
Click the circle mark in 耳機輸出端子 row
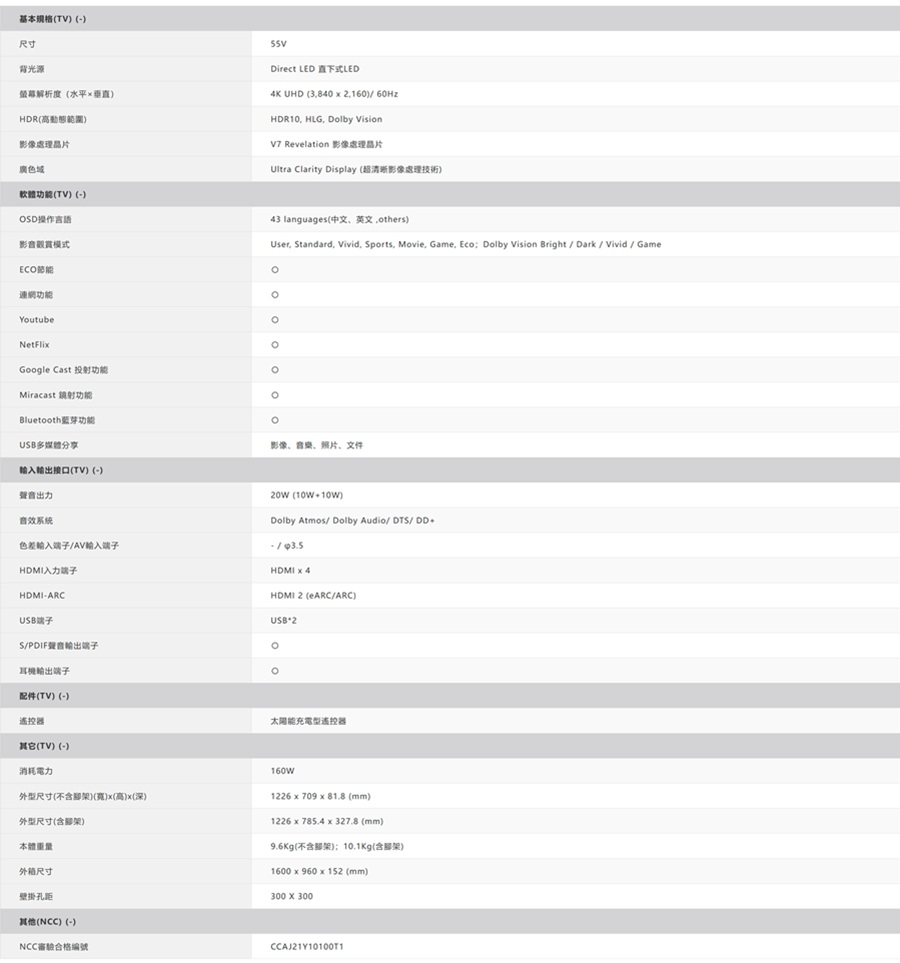(x=275, y=671)
